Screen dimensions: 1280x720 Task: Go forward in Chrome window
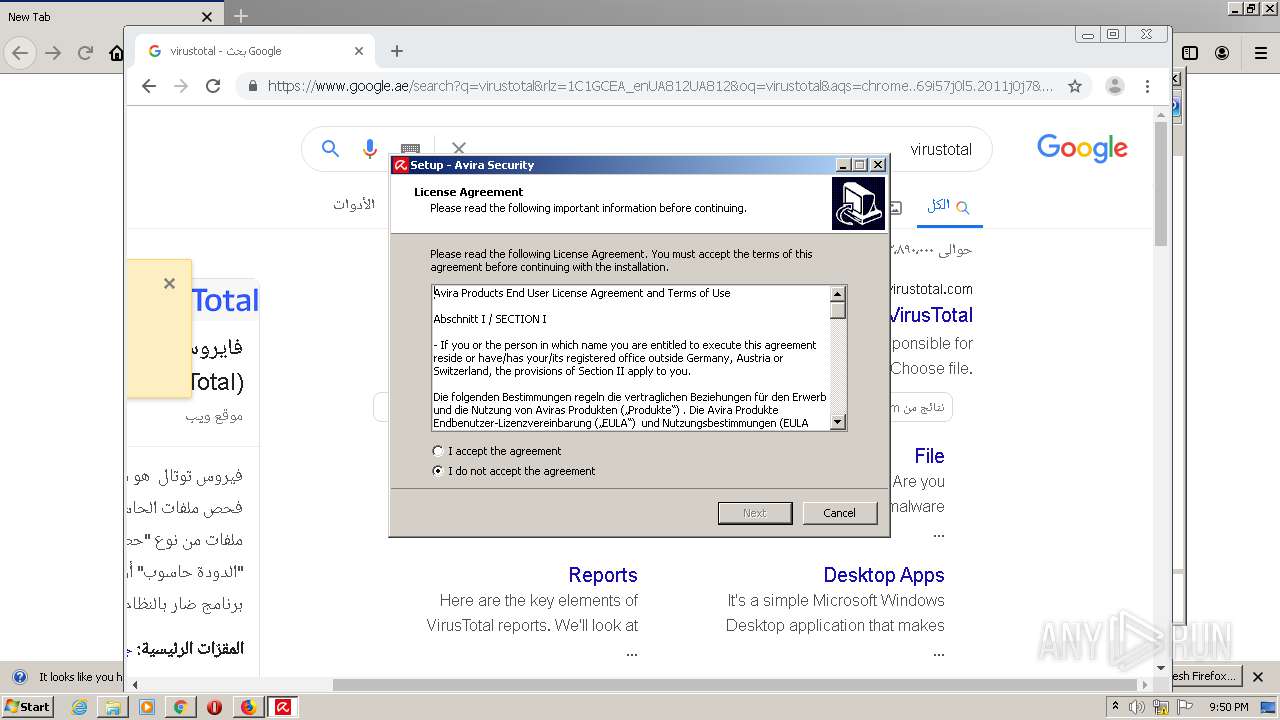pos(181,86)
